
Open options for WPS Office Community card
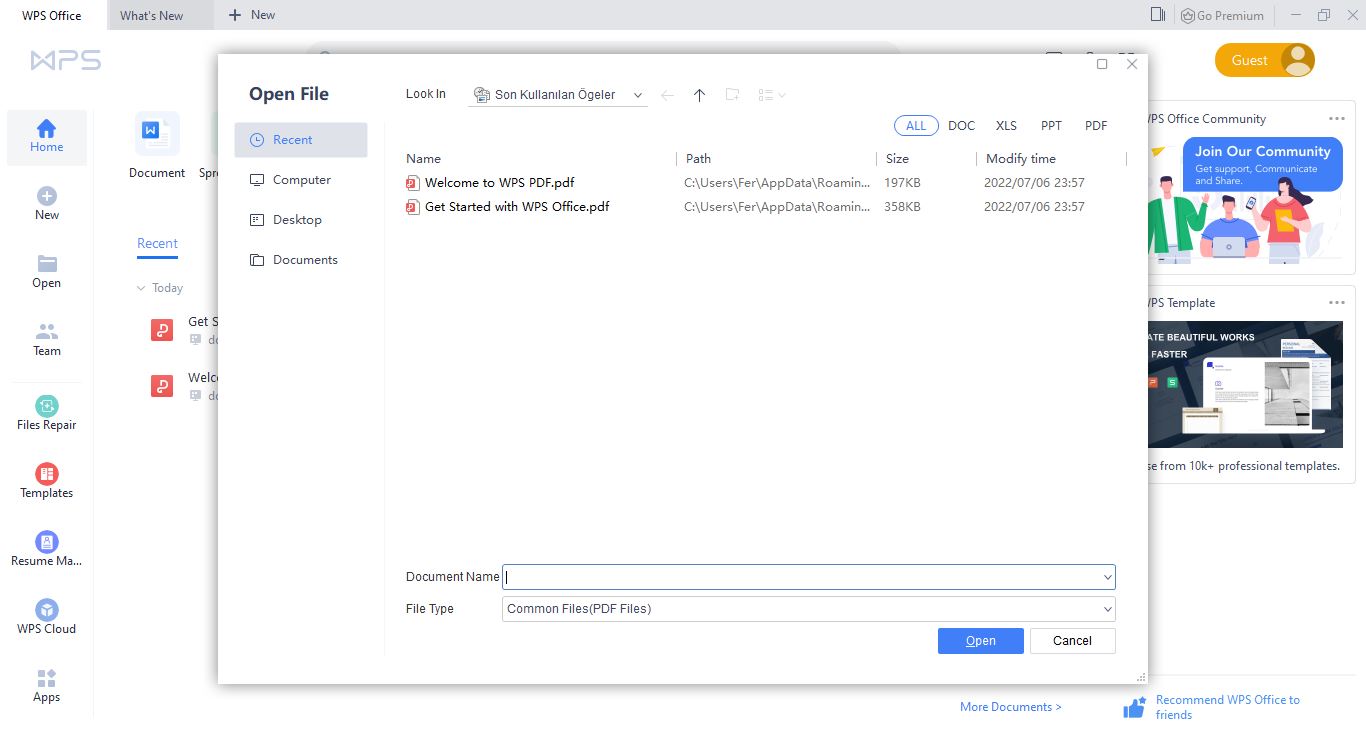coord(1337,118)
